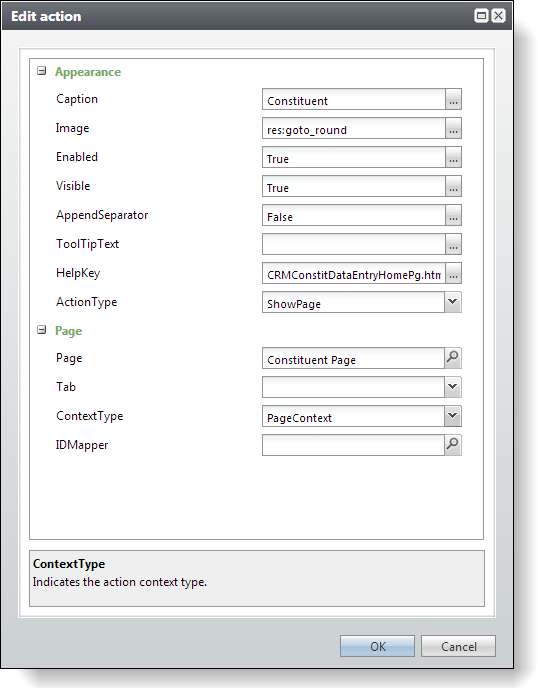The height and width of the screenshot is (688, 538).
Task: Collapse the Page section
Action: (x=42, y=330)
